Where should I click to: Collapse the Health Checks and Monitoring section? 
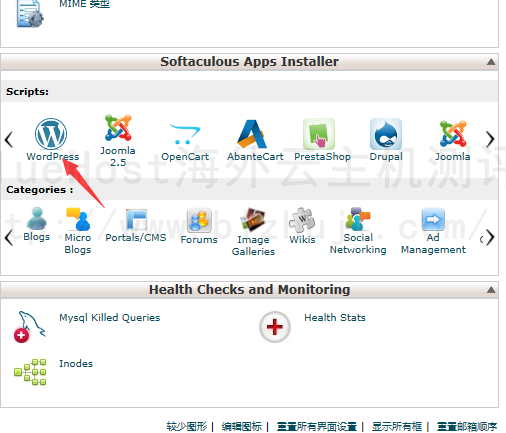[x=491, y=290]
